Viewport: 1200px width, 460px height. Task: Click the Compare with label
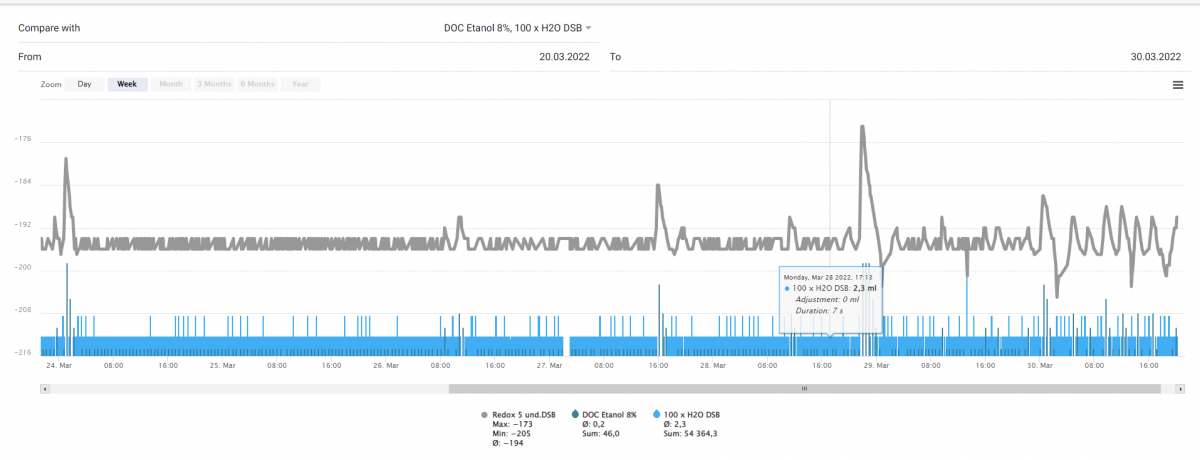coord(49,28)
